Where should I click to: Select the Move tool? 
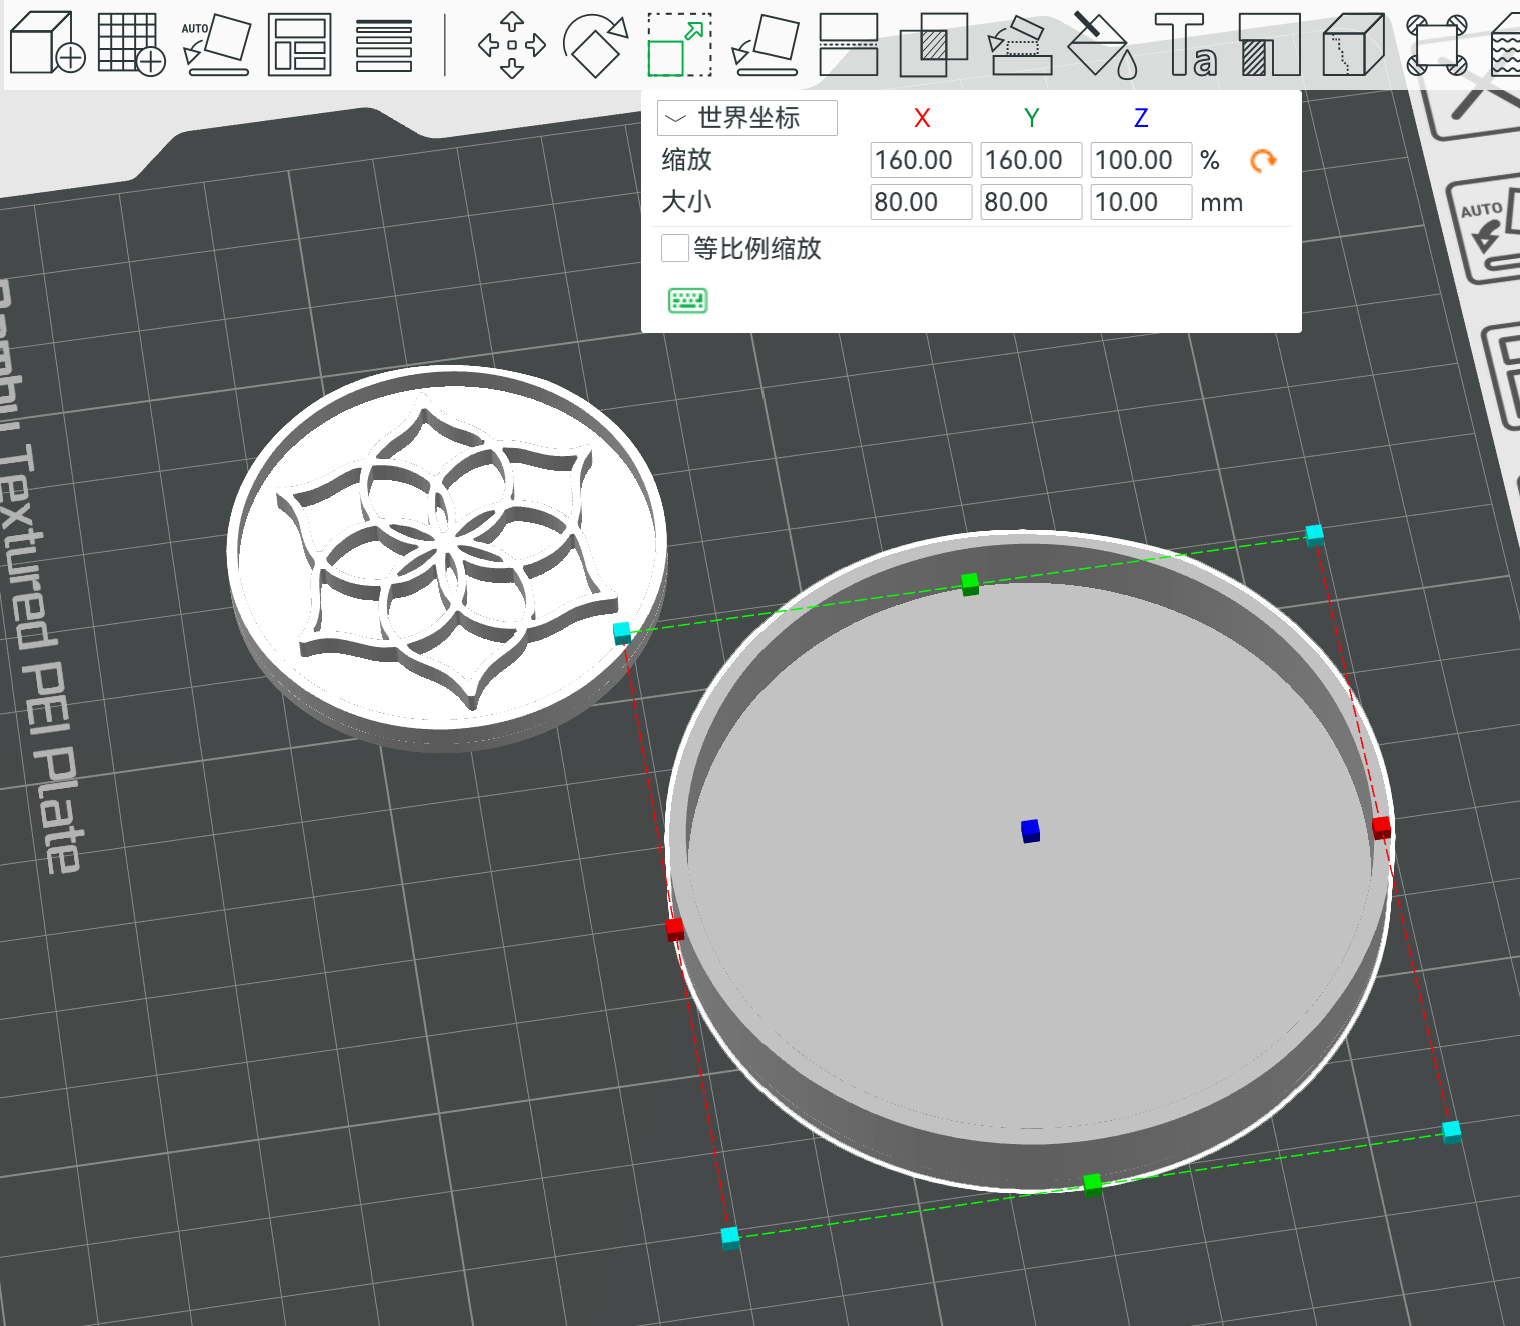coord(512,44)
